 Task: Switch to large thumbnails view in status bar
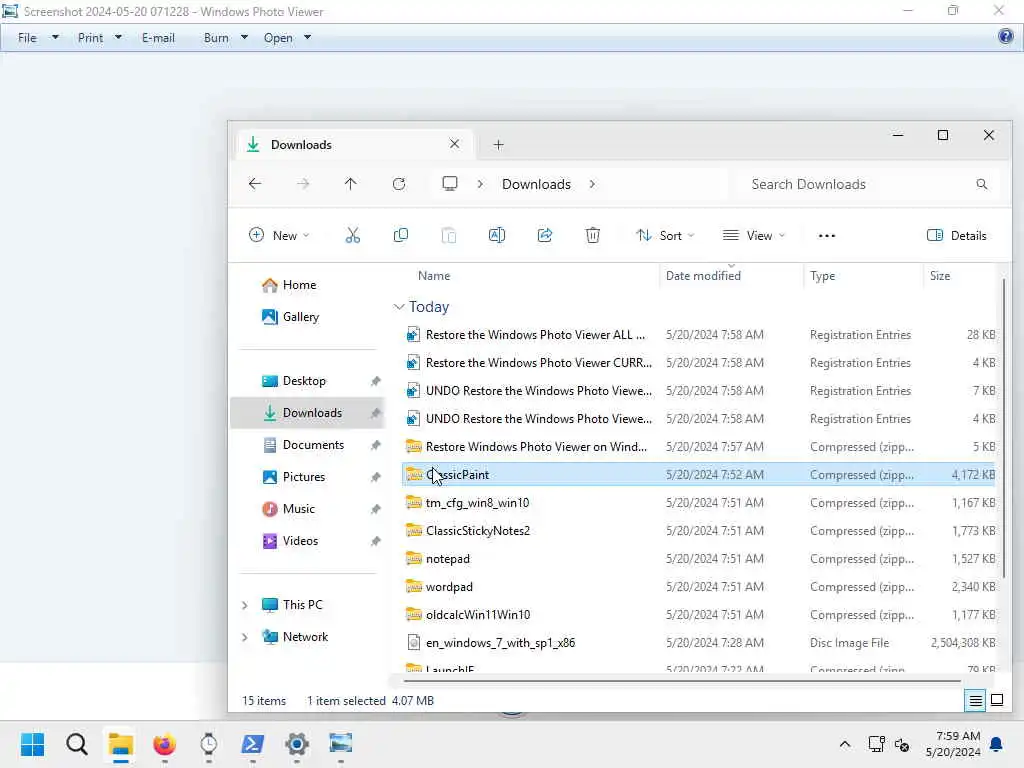pyautogui.click(x=997, y=701)
